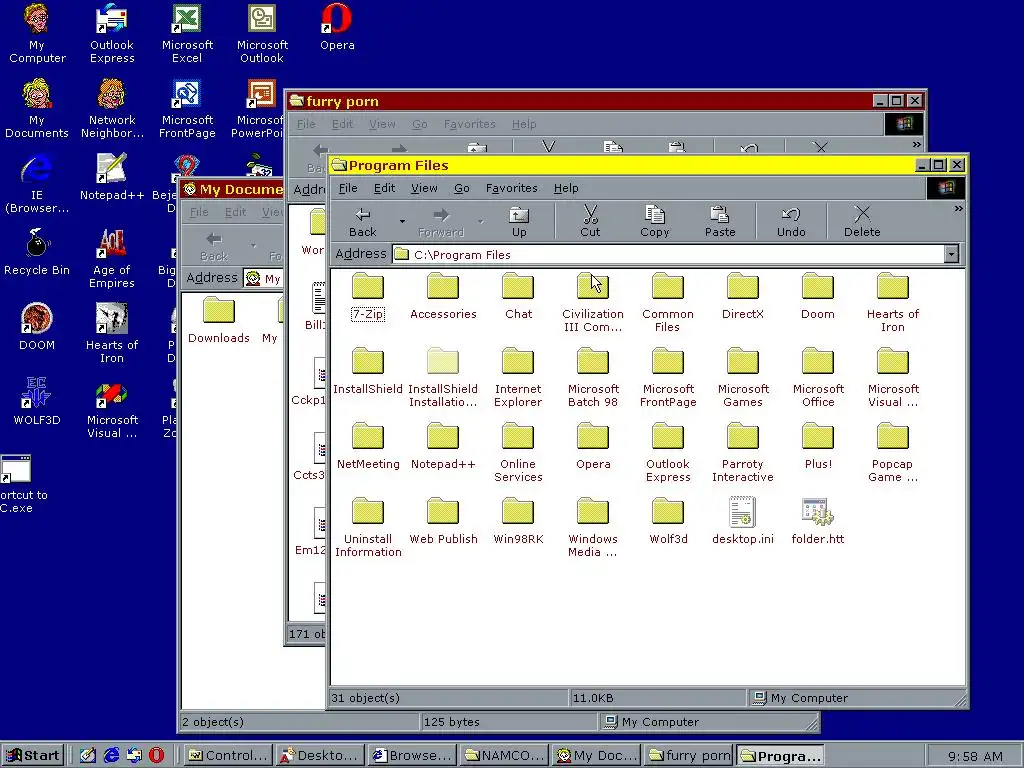Select Recycle Bin desktop icon
Image resolution: width=1024 pixels, height=768 pixels.
[37, 252]
